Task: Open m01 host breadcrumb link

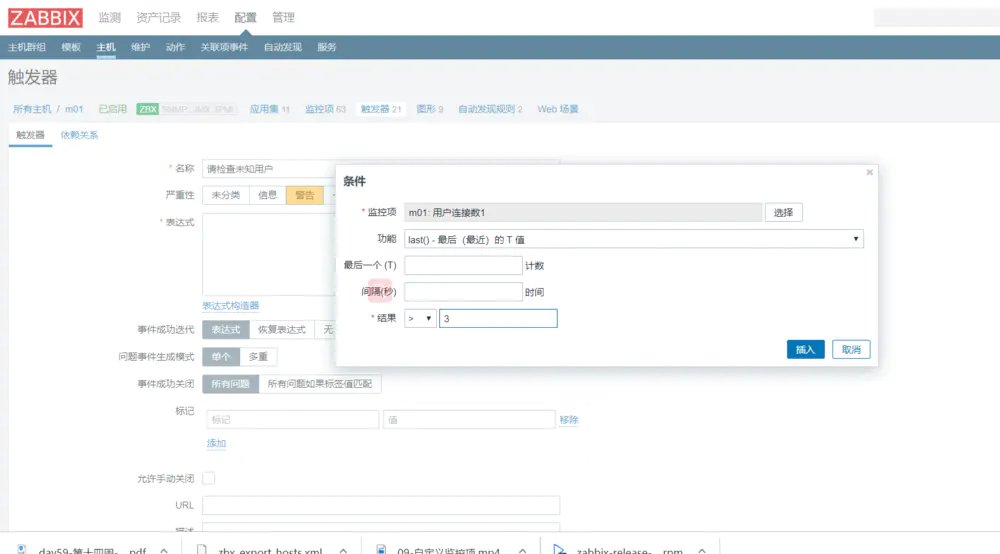Action: pyautogui.click(x=74, y=109)
